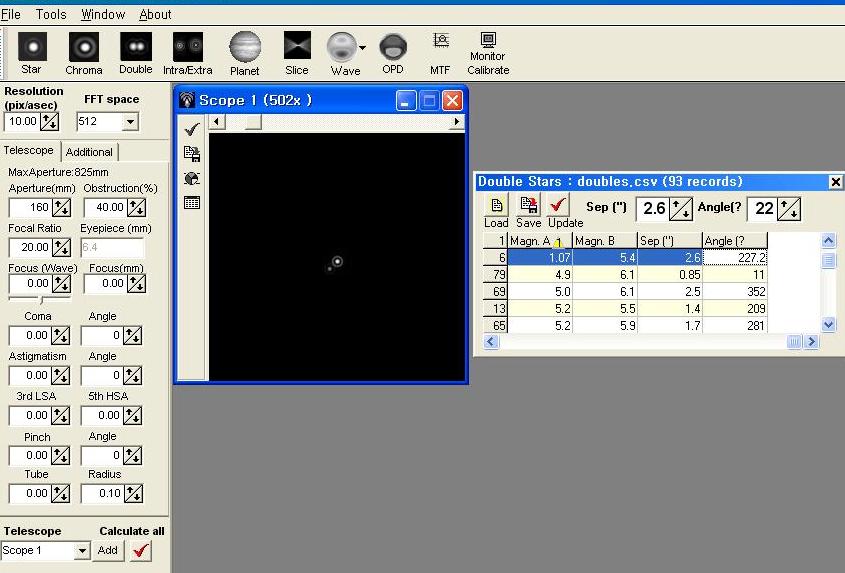This screenshot has width=845, height=573.
Task: Launch Monitor Calibrate tool
Action: tap(488, 52)
